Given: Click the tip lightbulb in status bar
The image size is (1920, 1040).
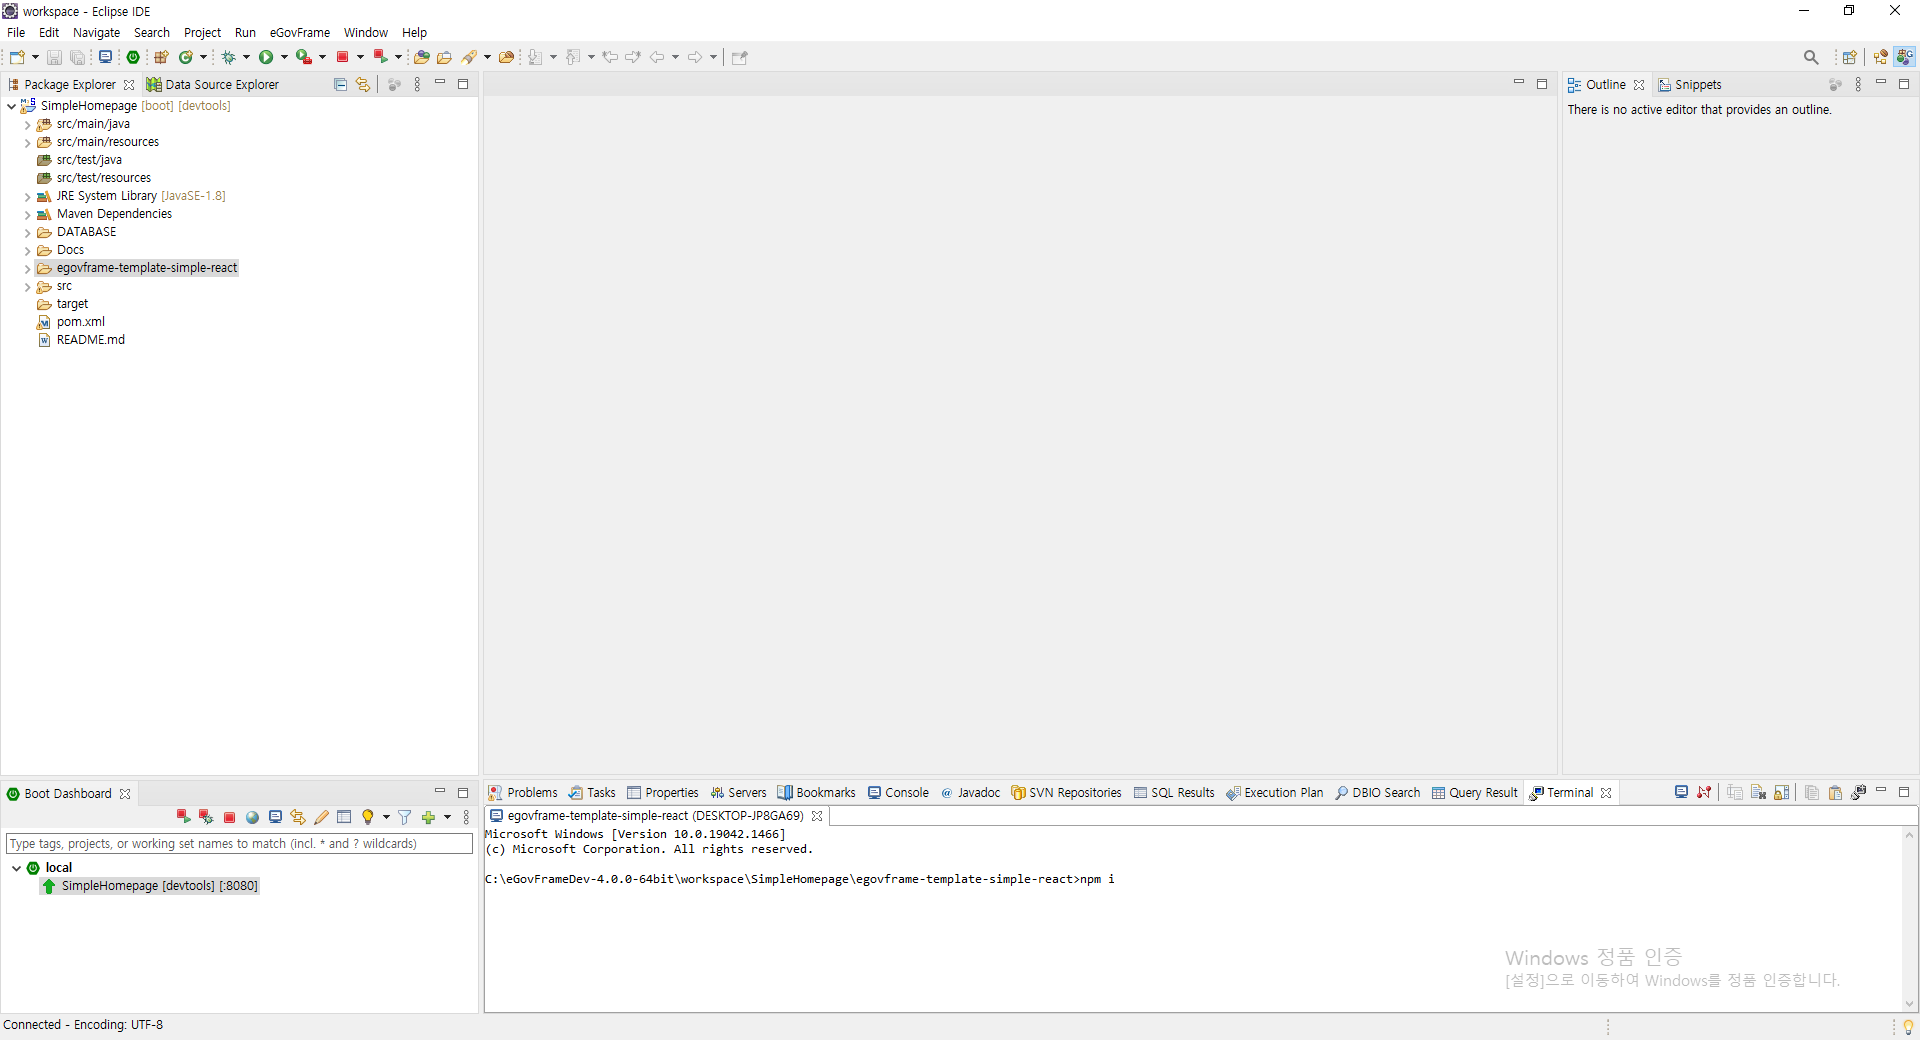Looking at the screenshot, I should click(1908, 1027).
